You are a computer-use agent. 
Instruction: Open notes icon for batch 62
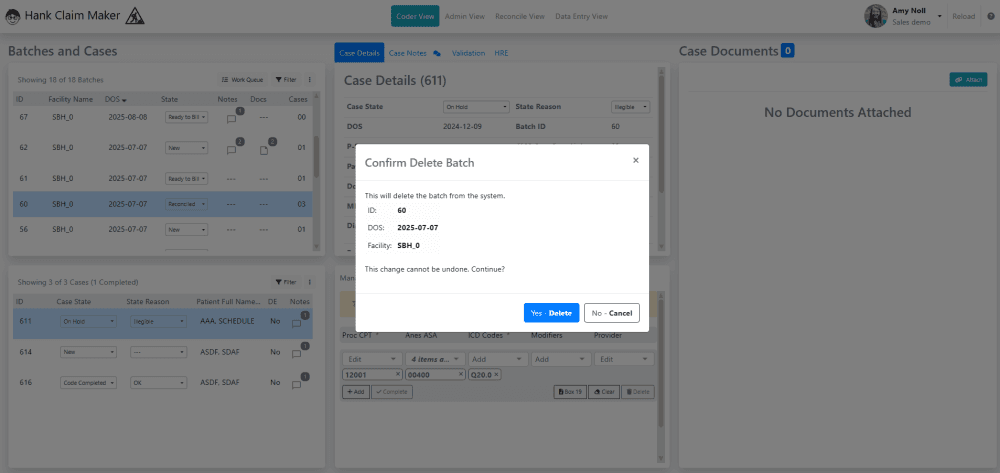click(x=233, y=148)
